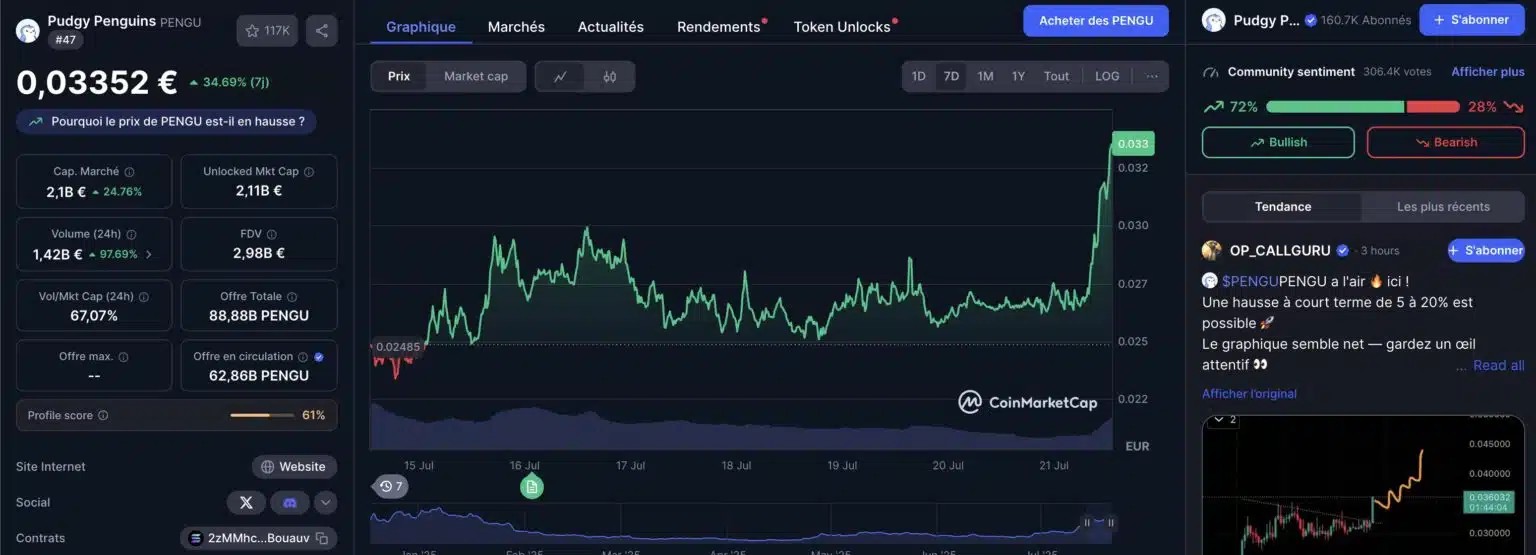Open the Rendements tab
The width and height of the screenshot is (1536, 555).
[x=719, y=27]
